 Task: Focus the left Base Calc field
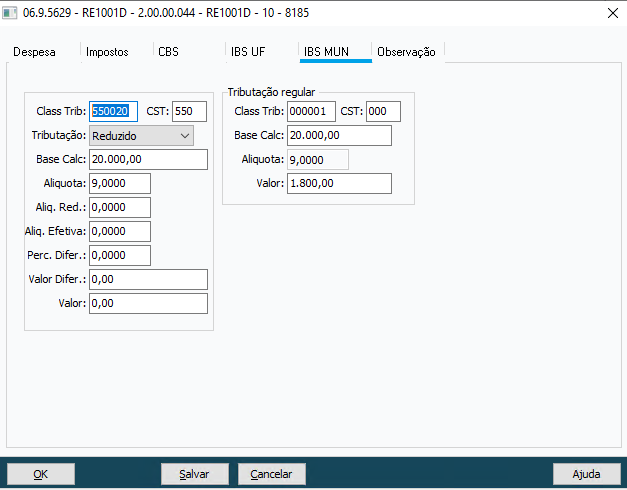(x=148, y=159)
